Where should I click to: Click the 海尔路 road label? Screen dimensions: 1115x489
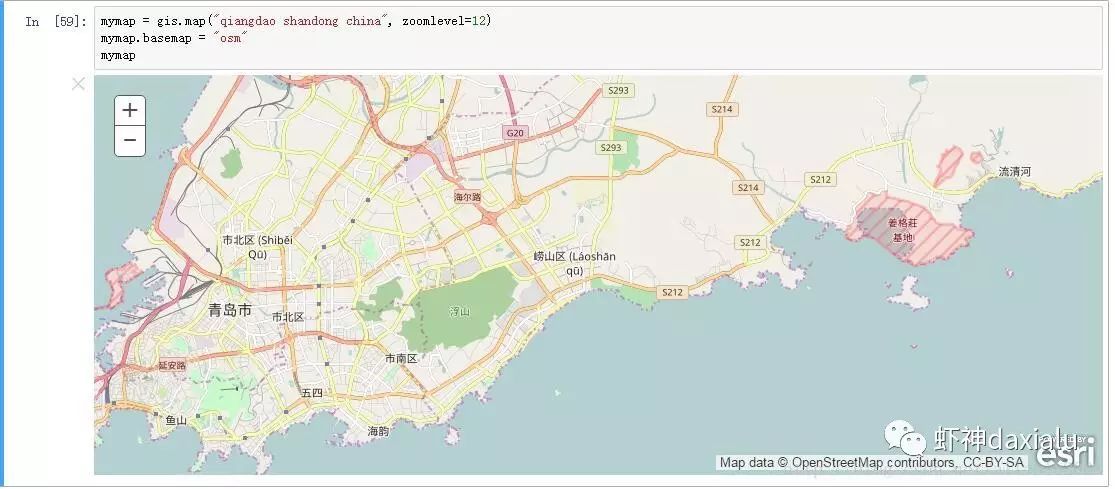(467, 197)
